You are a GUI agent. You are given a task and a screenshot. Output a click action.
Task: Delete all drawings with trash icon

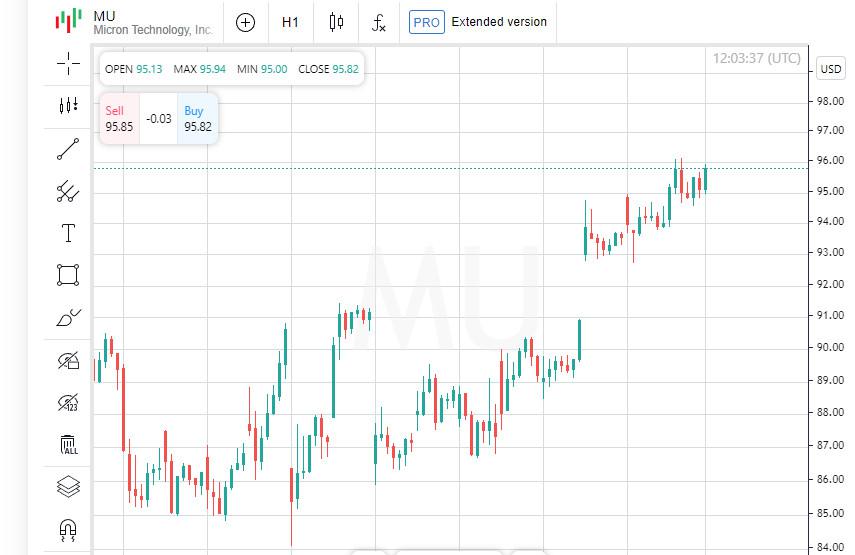69,444
